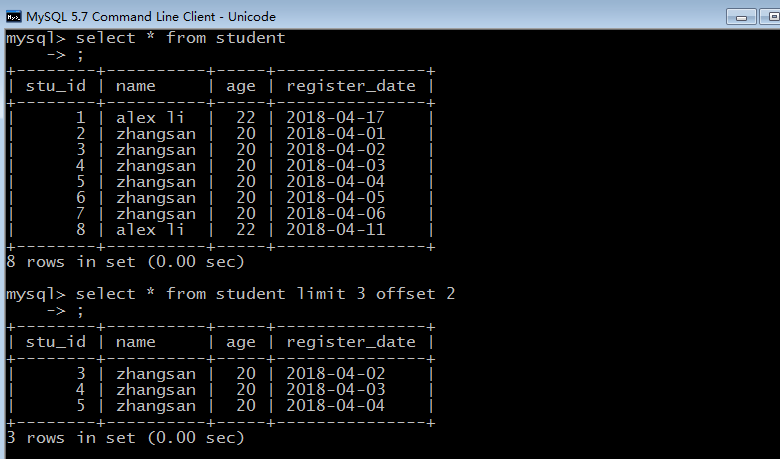Click the date '2018-04-05'
This screenshot has height=459, width=780.
click(x=335, y=197)
